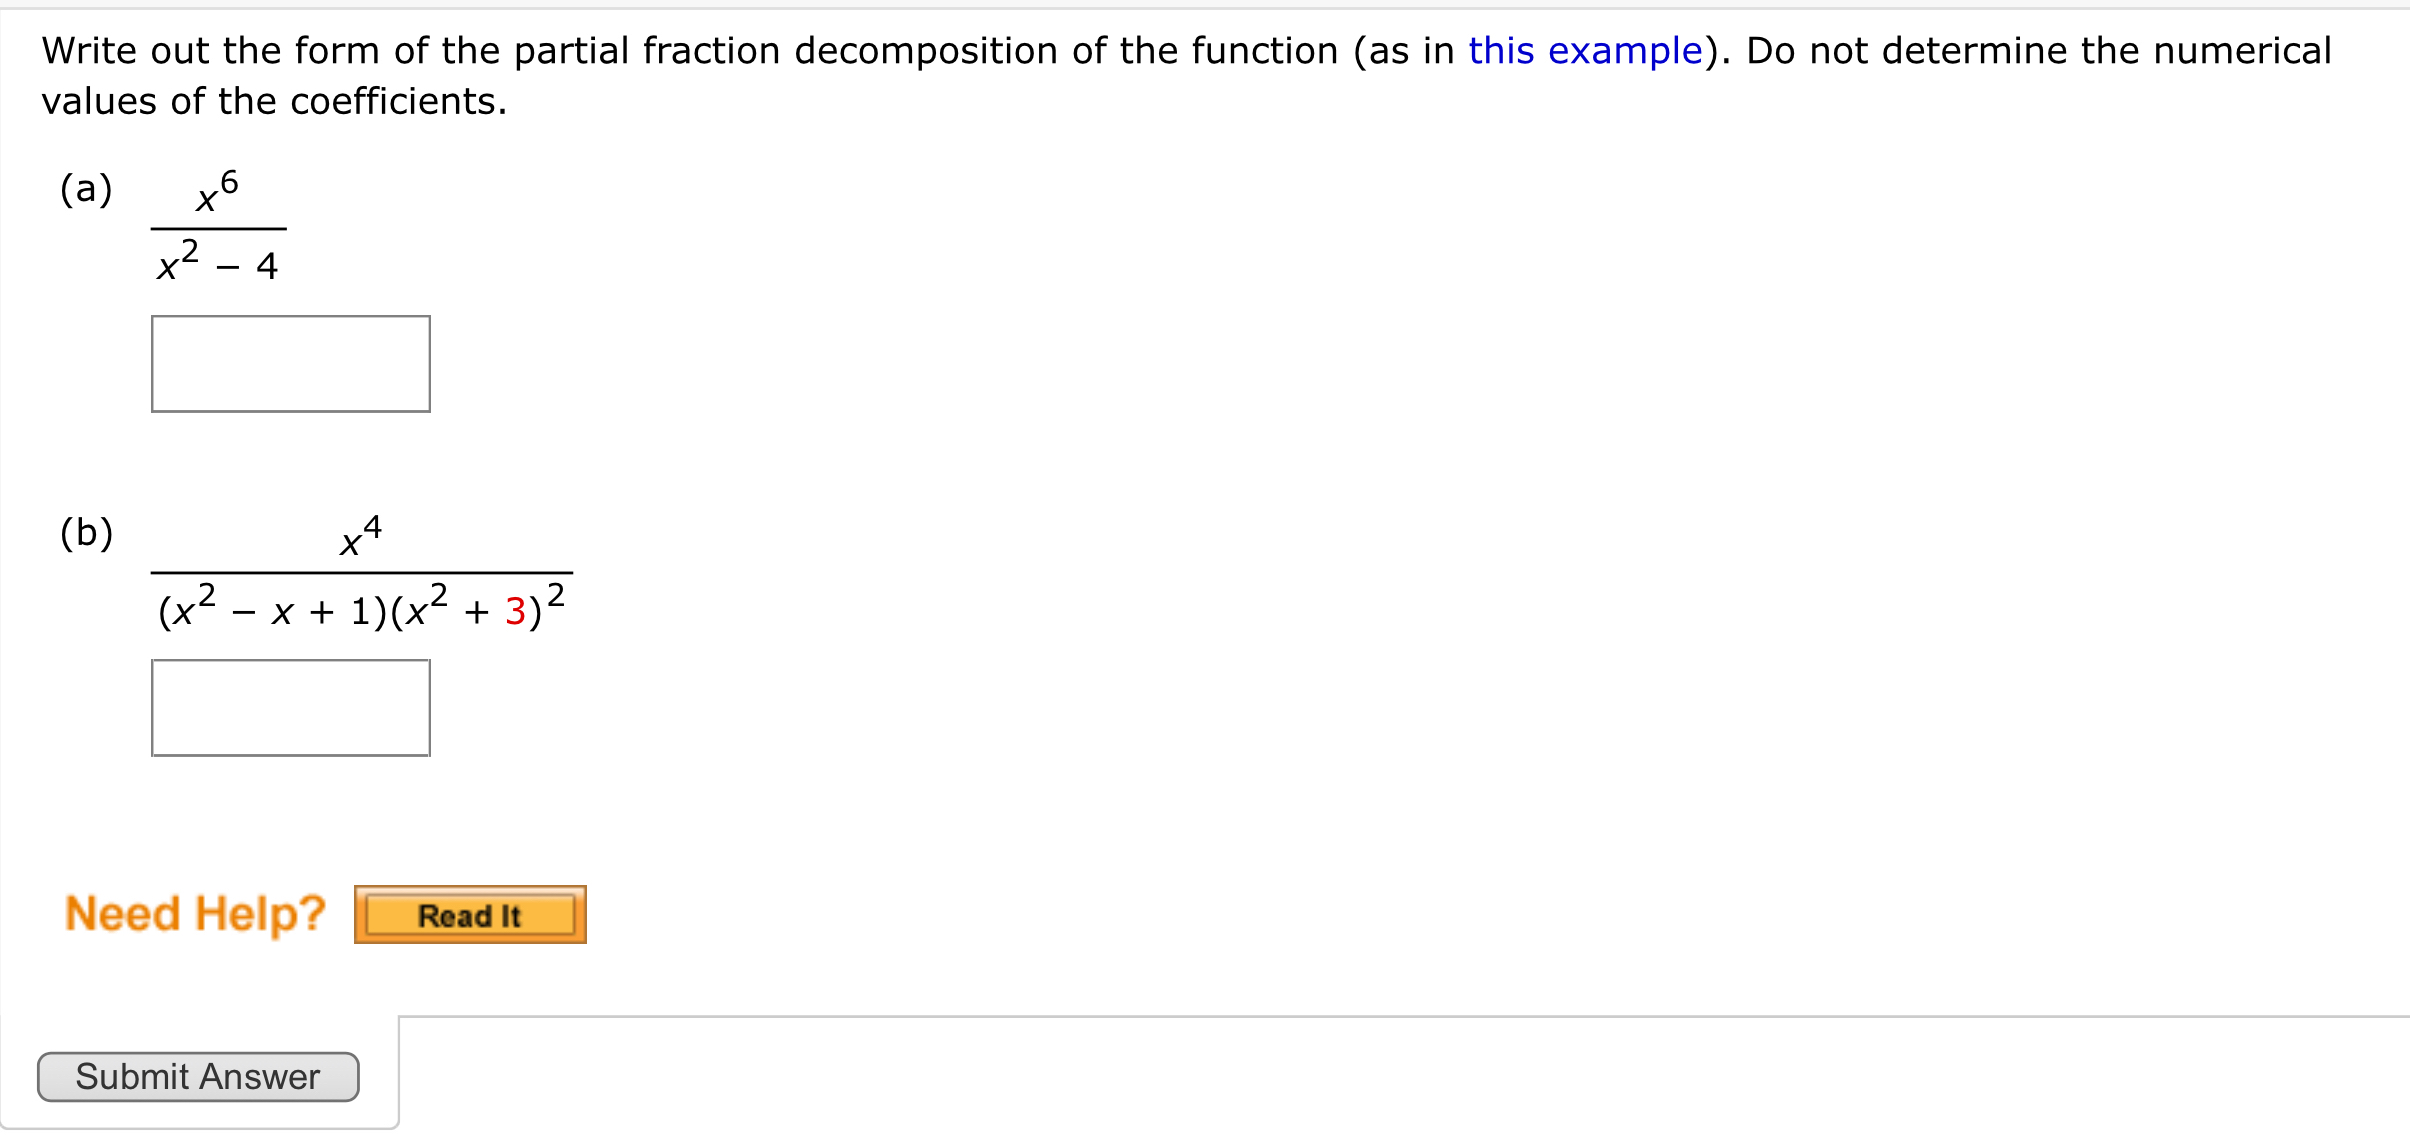Image resolution: width=2410 pixels, height=1140 pixels.
Task: Activate the Submit Answer control
Action: click(197, 1077)
